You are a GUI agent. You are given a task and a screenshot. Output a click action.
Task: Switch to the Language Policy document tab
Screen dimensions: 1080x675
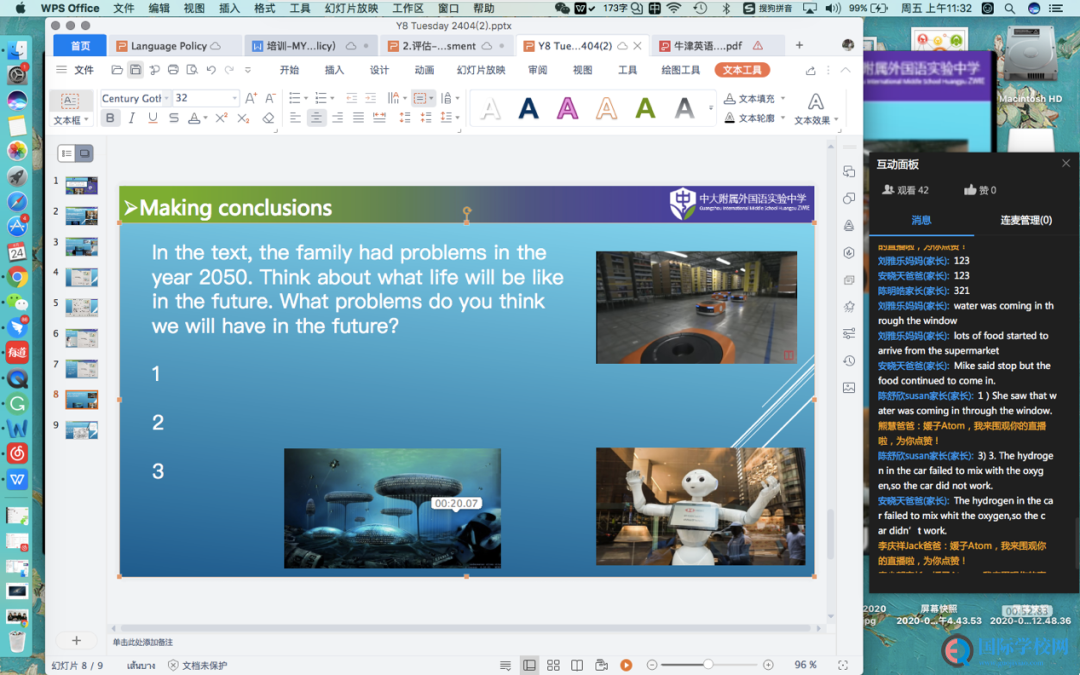169,45
